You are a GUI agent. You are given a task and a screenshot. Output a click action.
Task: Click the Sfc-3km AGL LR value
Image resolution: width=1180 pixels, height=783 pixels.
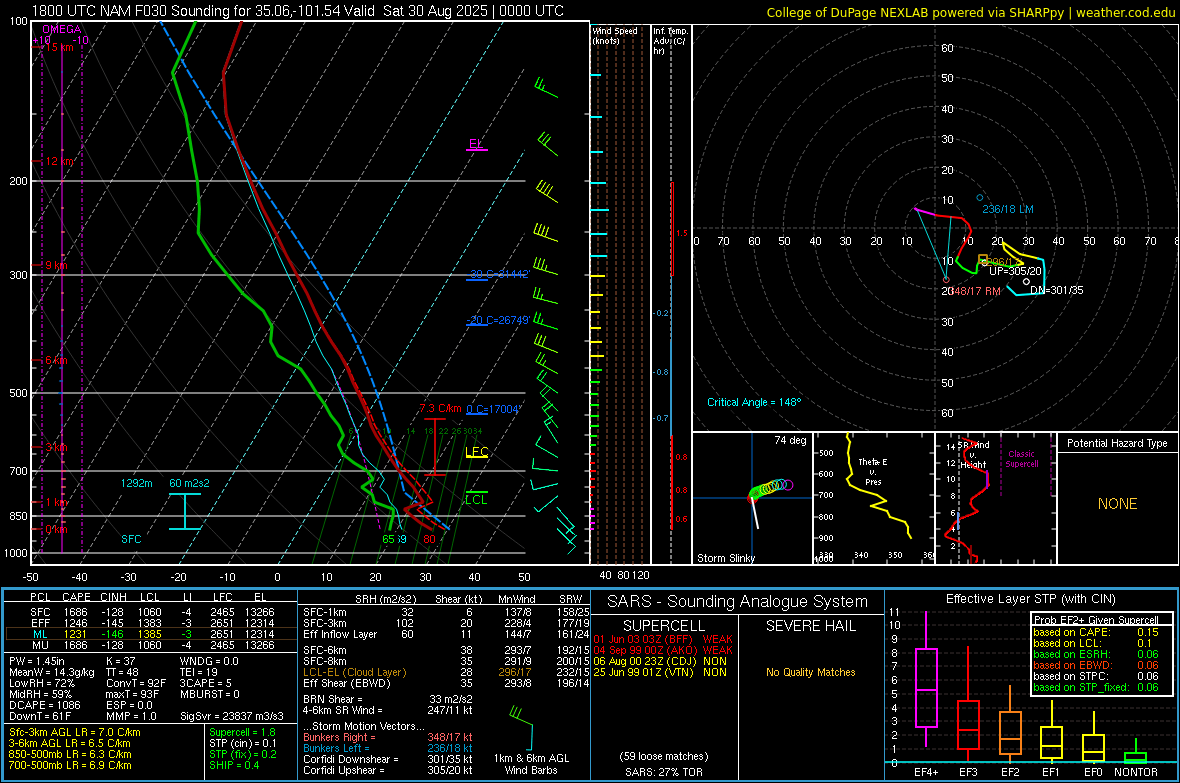pyautogui.click(x=75, y=732)
